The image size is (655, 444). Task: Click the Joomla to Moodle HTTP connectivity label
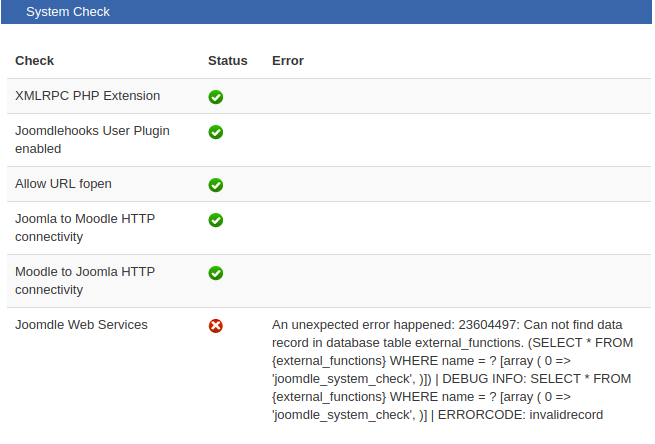[85, 228]
